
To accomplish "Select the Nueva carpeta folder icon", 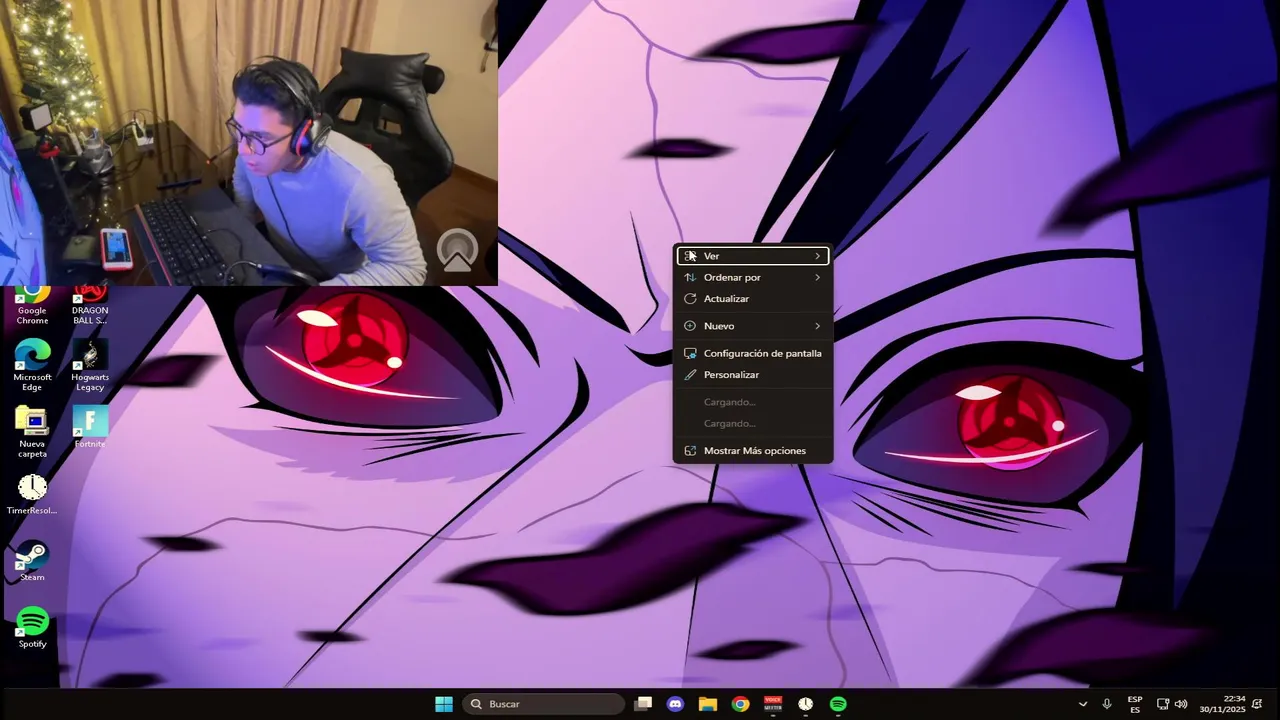I will pyautogui.click(x=32, y=432).
